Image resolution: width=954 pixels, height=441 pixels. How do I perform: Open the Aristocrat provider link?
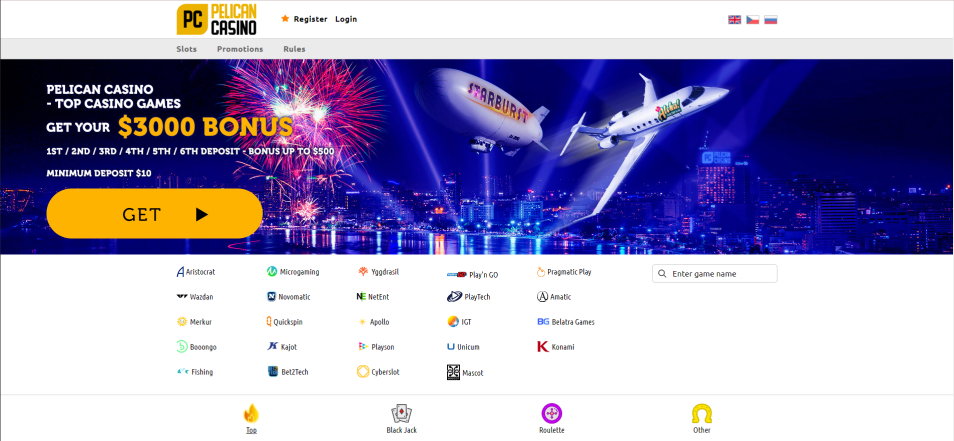(197, 272)
